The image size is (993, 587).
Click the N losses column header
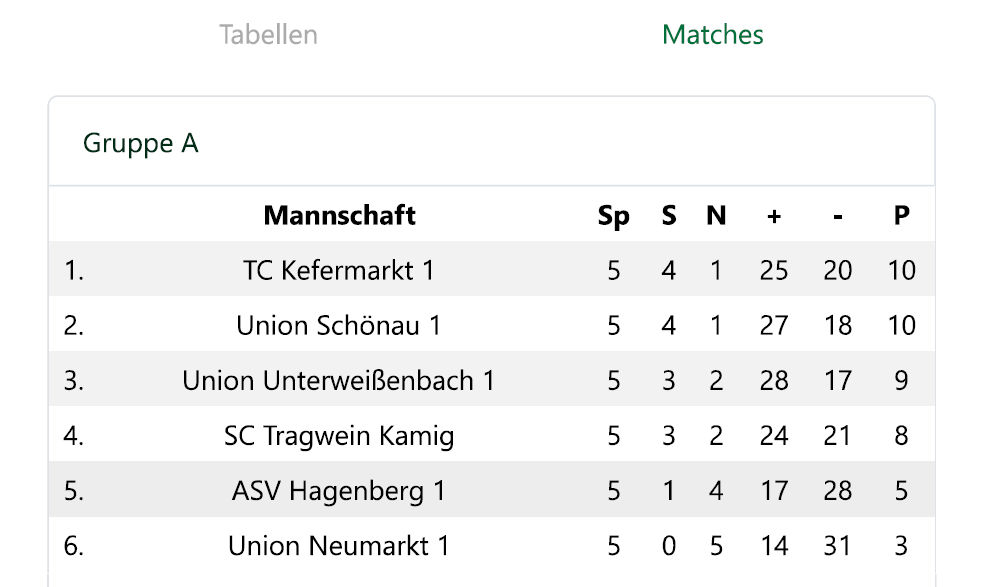[716, 215]
